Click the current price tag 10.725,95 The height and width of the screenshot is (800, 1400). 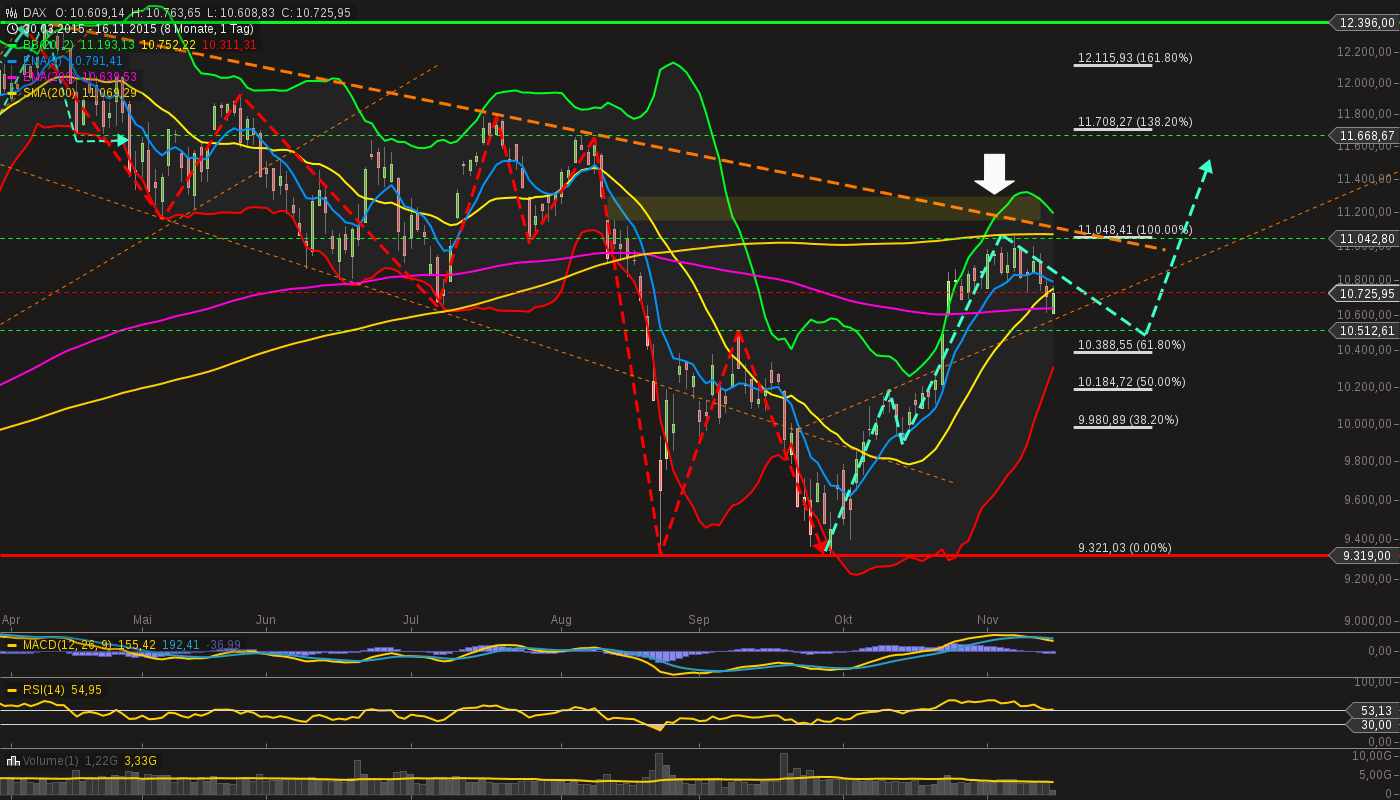(x=1366, y=293)
